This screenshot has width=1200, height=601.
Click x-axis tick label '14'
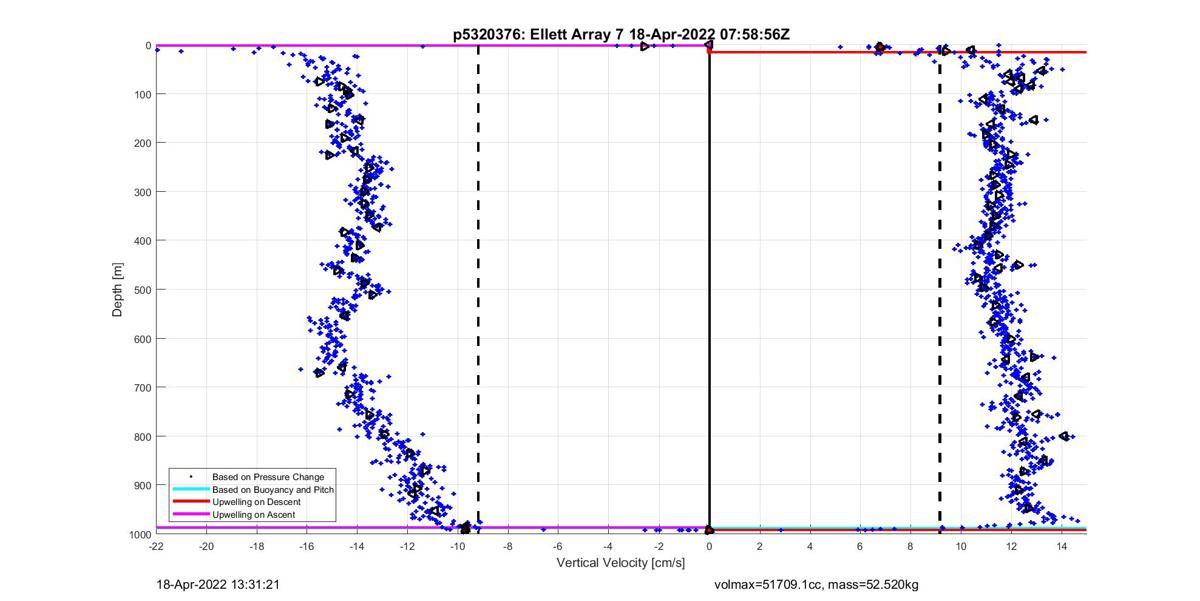click(1062, 546)
